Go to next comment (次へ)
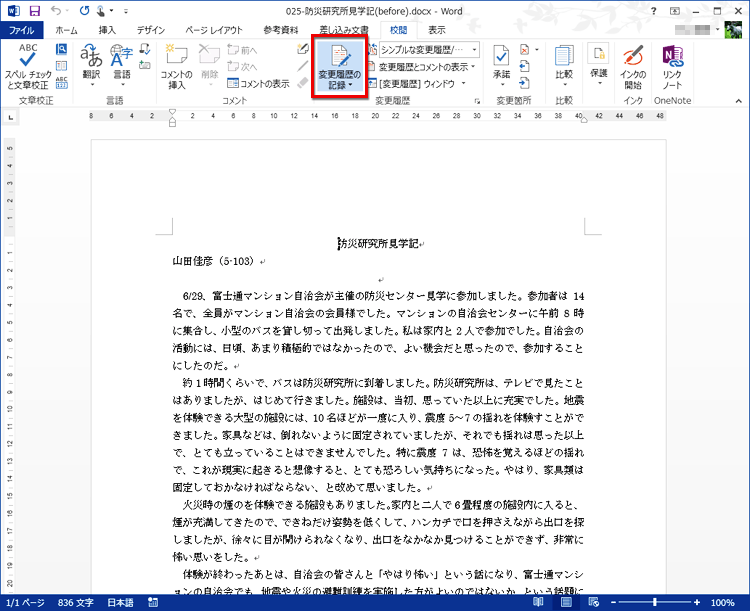Image resolution: width=750 pixels, height=611 pixels. point(242,67)
